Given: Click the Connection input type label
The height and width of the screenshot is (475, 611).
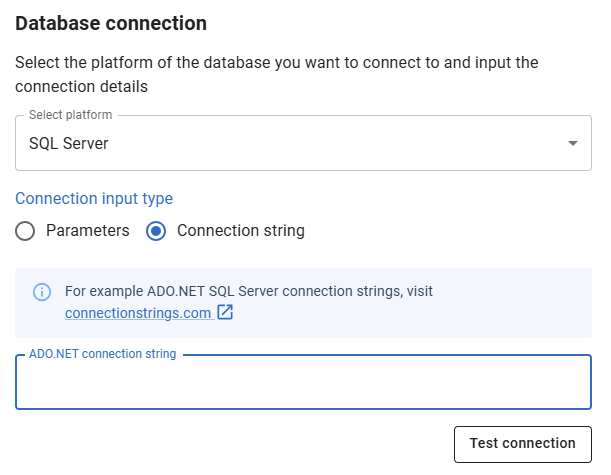Looking at the screenshot, I should click(x=94, y=198).
